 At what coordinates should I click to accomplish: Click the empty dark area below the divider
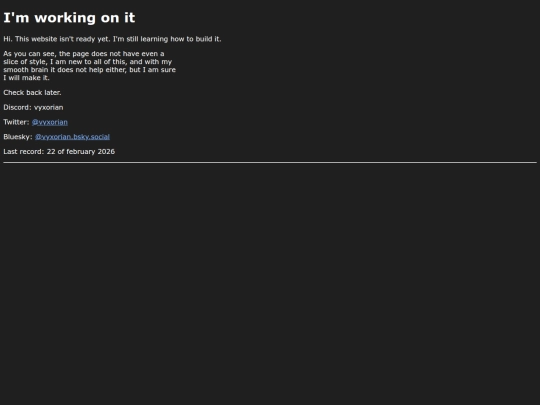pos(270,282)
